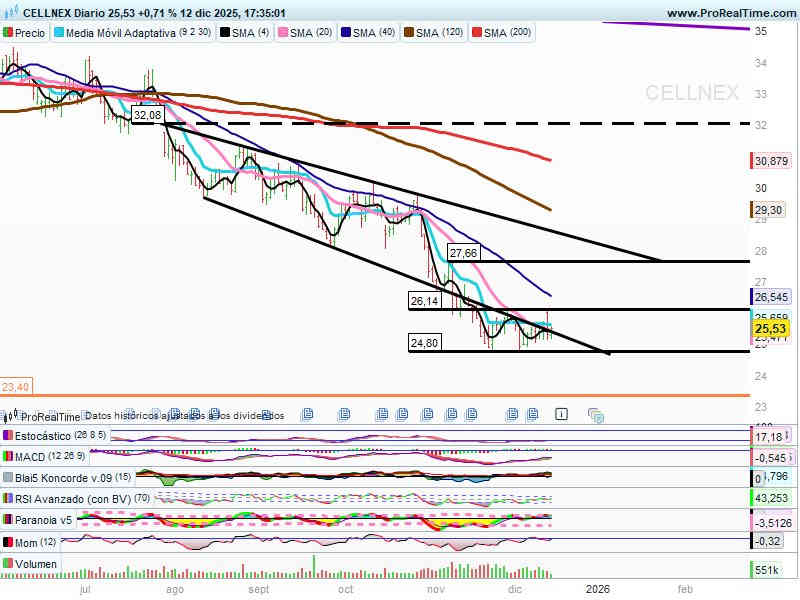Screen dimensions: 800x600
Task: Click the MACD indicator color icon
Action: (x=9, y=457)
